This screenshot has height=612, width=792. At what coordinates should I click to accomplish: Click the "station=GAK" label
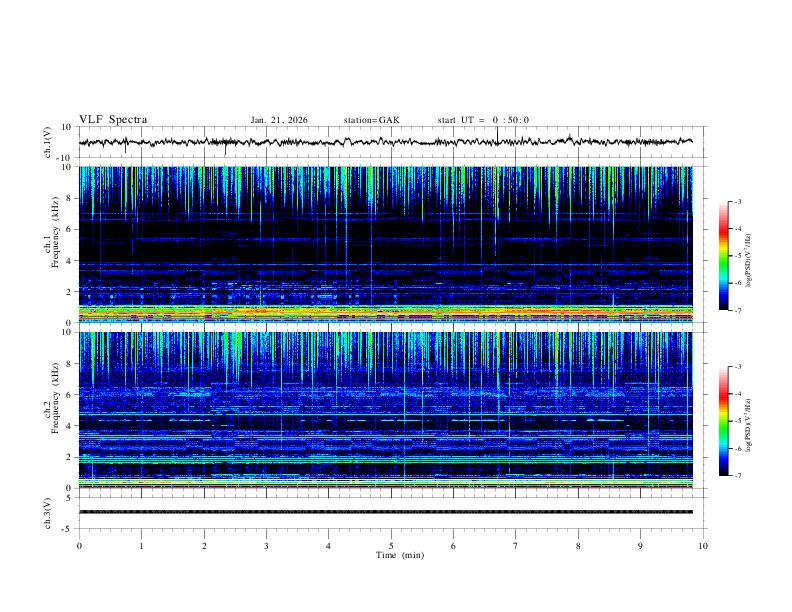tap(371, 120)
